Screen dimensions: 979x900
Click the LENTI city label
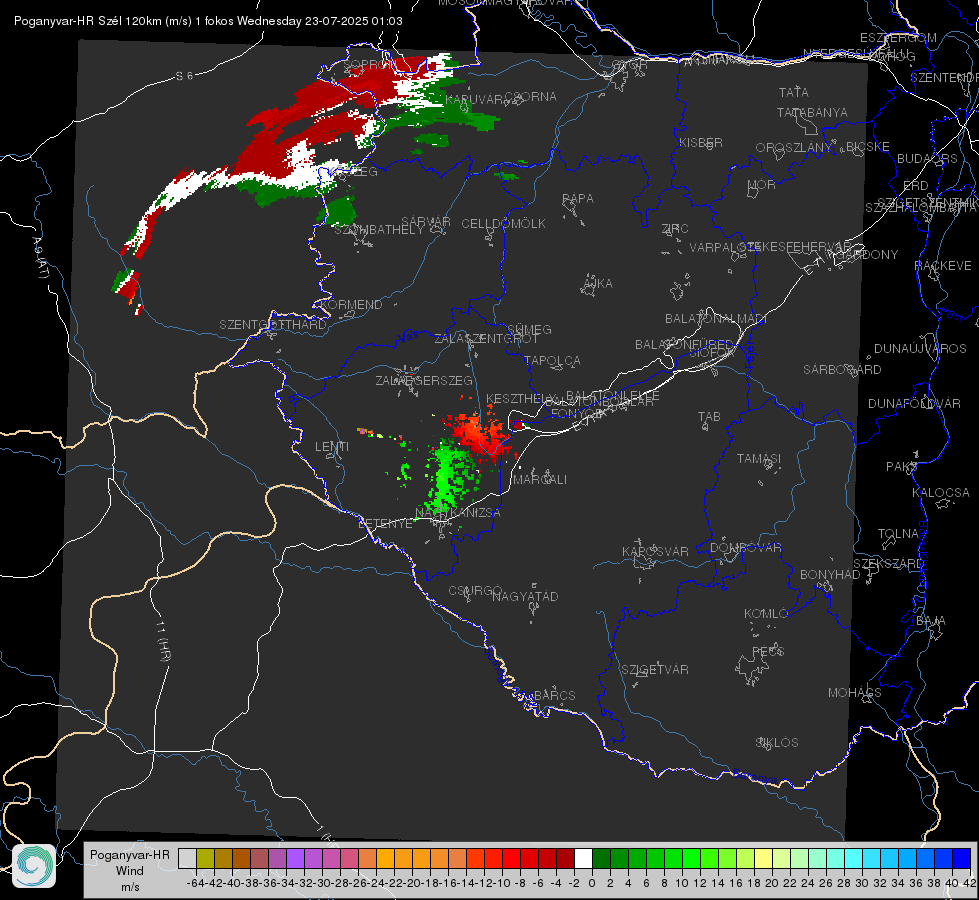coord(332,447)
